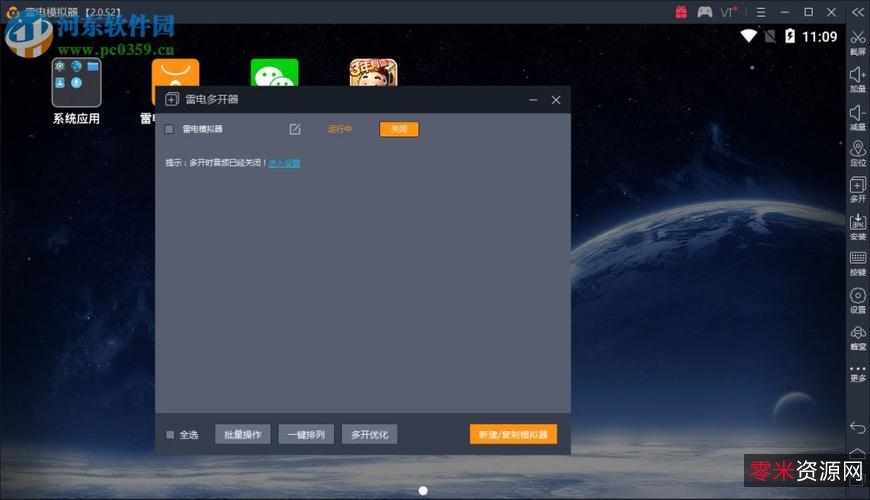Click the red gift box icon in title bar
The image size is (870, 500).
pos(681,12)
